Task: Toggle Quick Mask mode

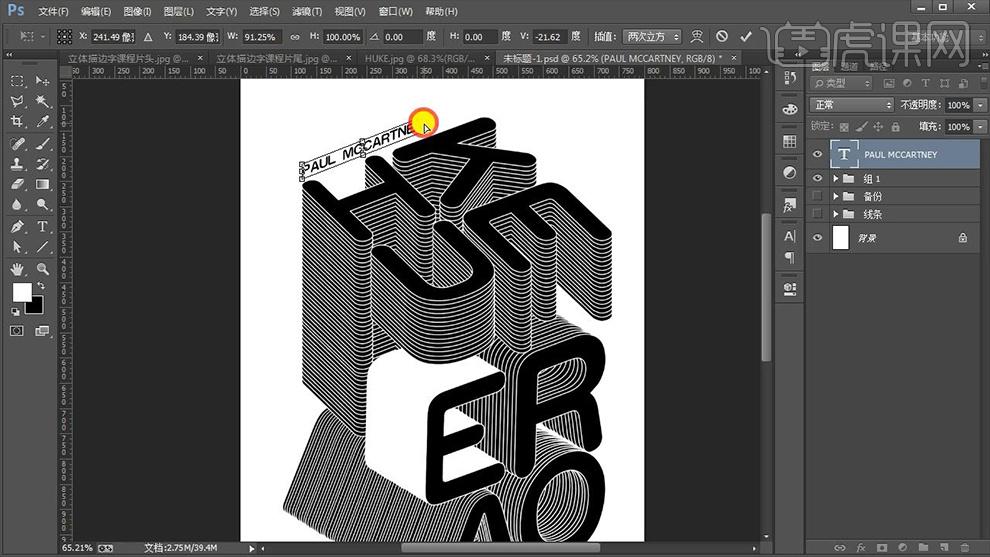Action: [17, 331]
